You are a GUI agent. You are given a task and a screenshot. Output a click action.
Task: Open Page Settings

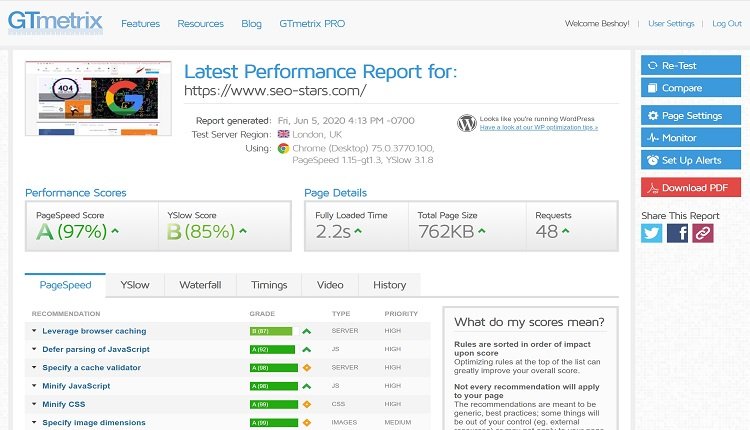(x=690, y=115)
